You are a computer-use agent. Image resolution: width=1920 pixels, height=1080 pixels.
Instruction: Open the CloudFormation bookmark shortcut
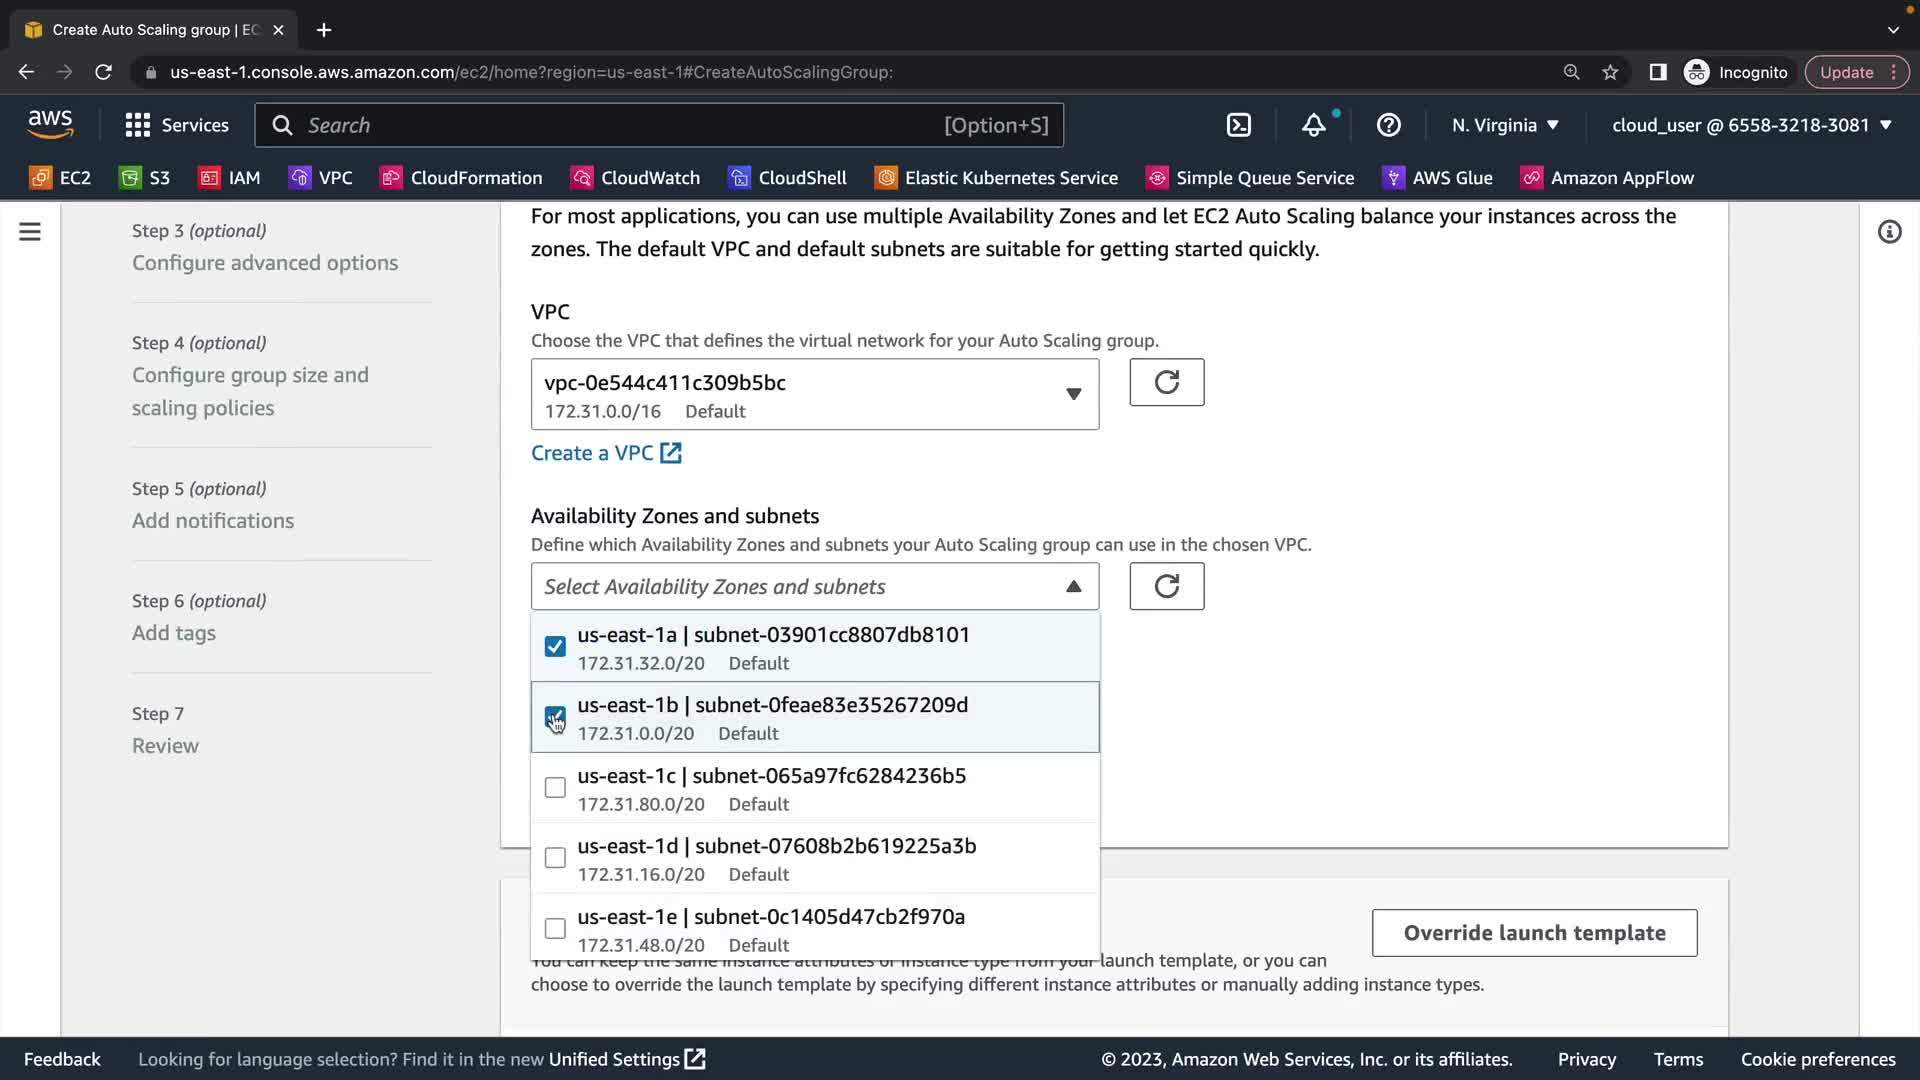coord(461,178)
